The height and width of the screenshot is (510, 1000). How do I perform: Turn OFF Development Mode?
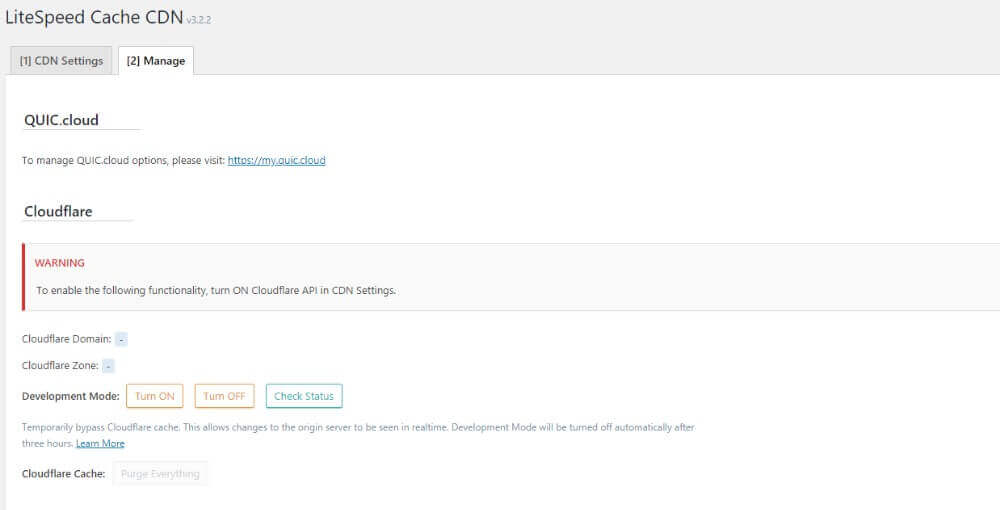pos(224,396)
